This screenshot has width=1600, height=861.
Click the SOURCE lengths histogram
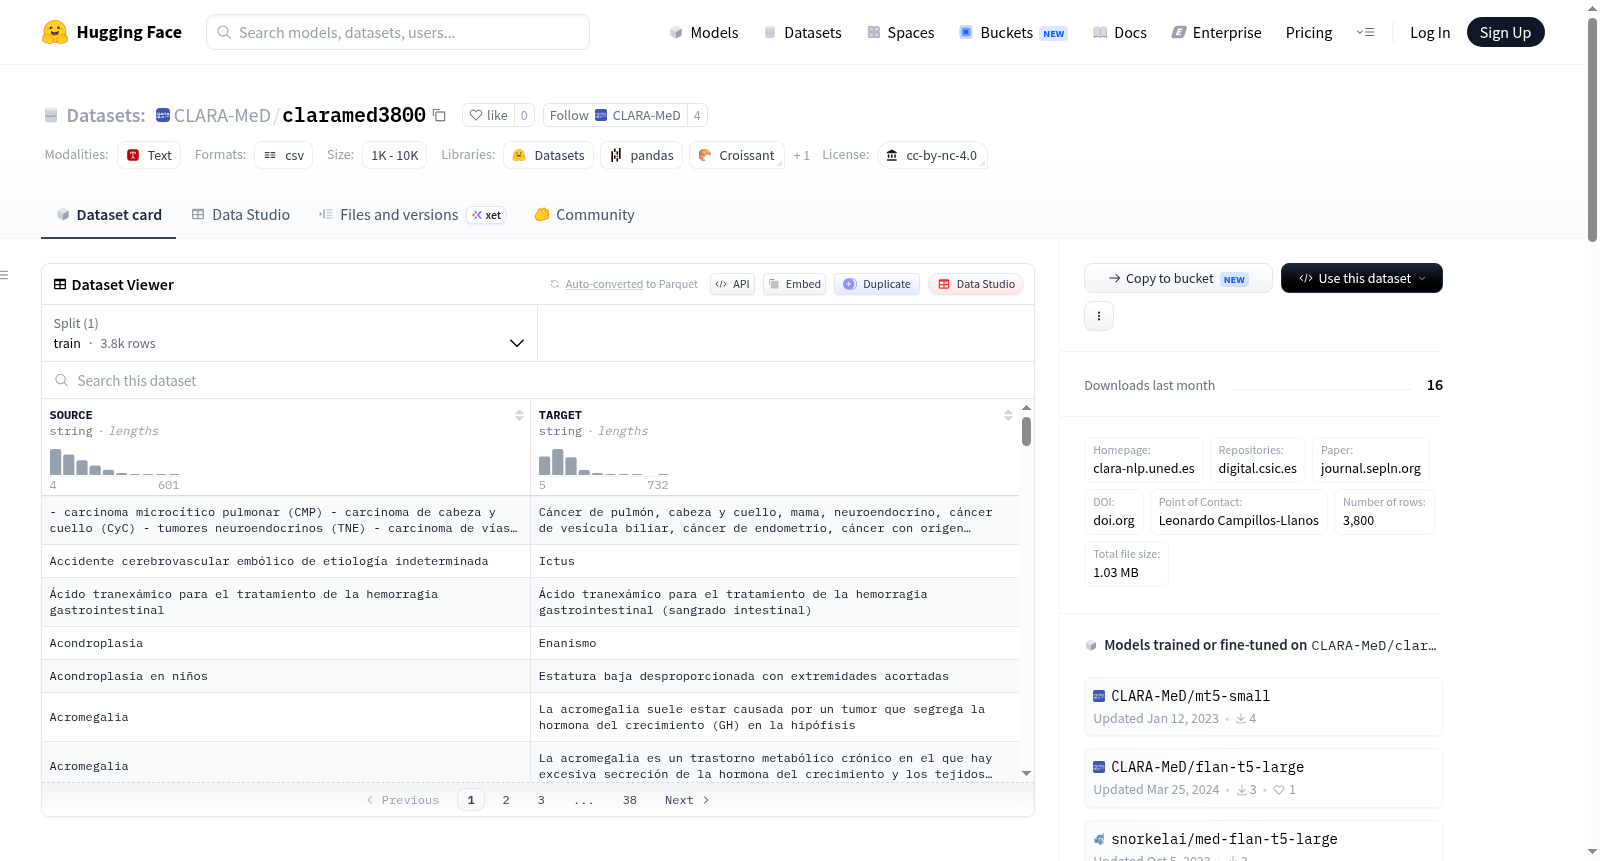115,461
